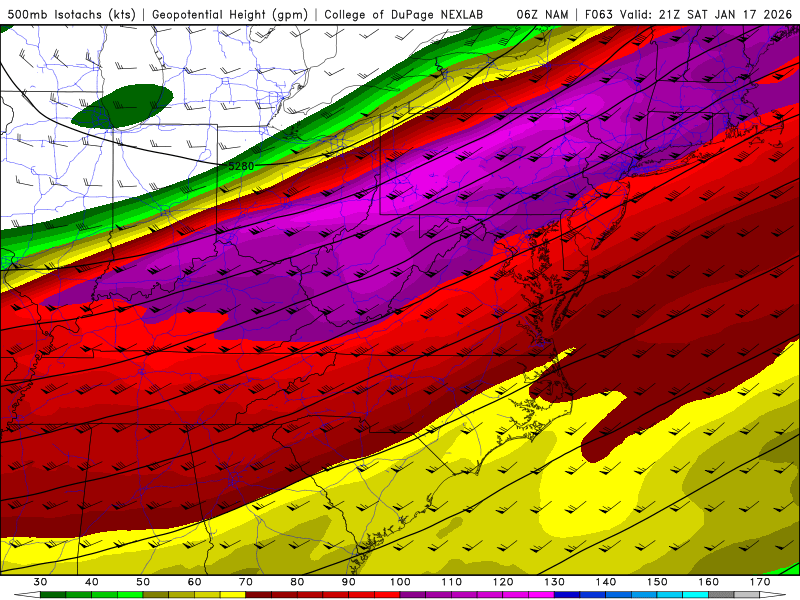Click the "F063 Valid: 21Z SAT JAN 17 2026" text
This screenshot has width=800, height=600.
click(x=688, y=15)
